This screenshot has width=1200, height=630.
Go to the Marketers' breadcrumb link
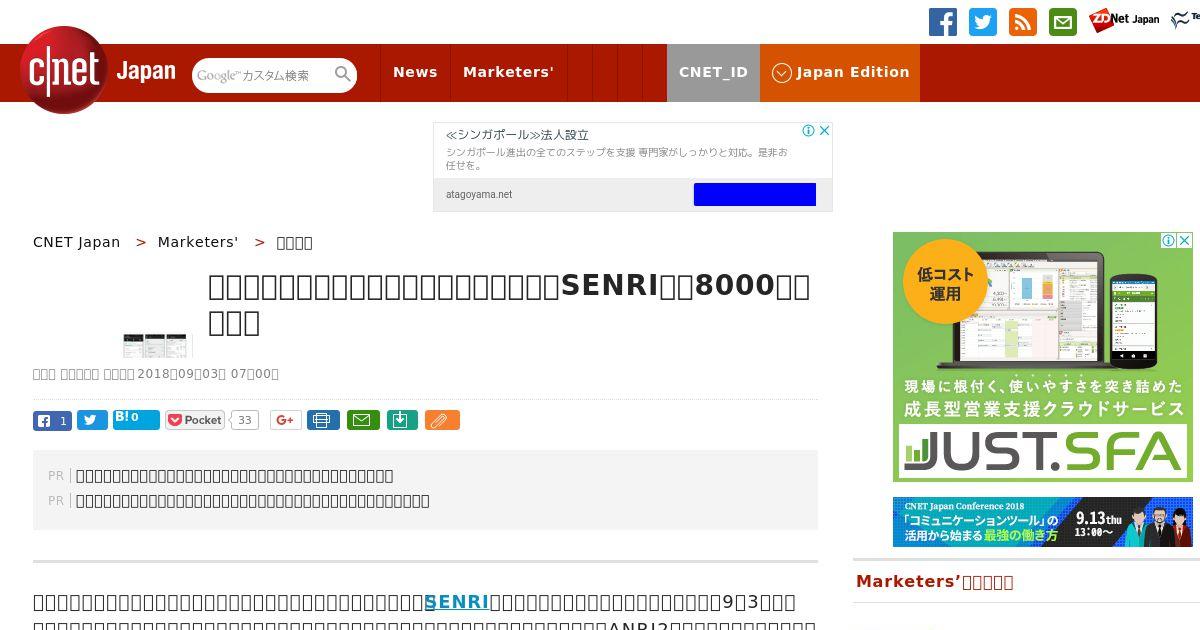(x=198, y=242)
